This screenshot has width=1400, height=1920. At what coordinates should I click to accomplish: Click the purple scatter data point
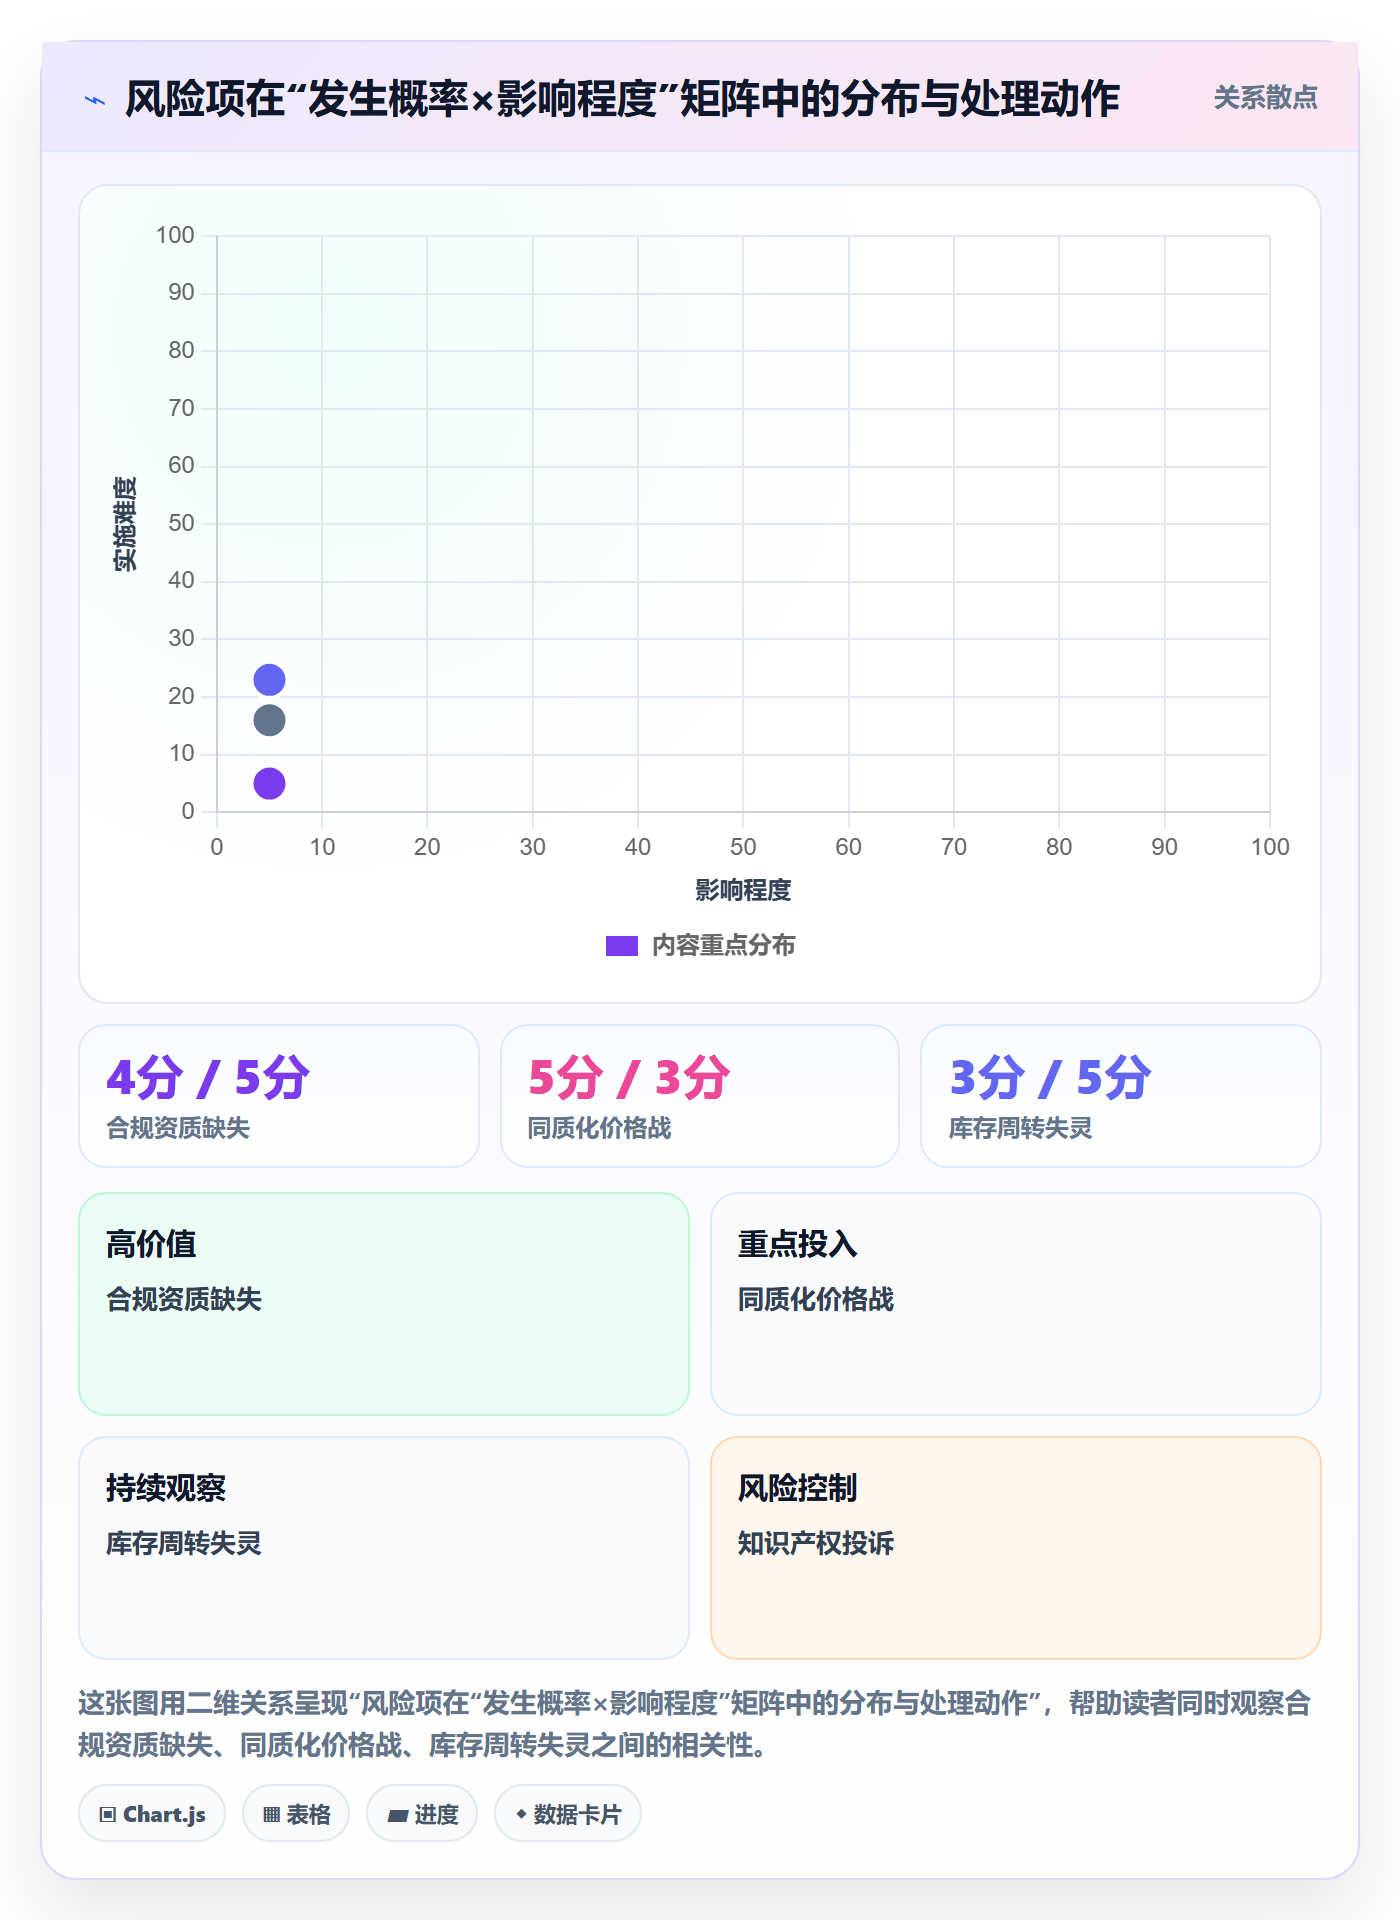click(x=269, y=783)
